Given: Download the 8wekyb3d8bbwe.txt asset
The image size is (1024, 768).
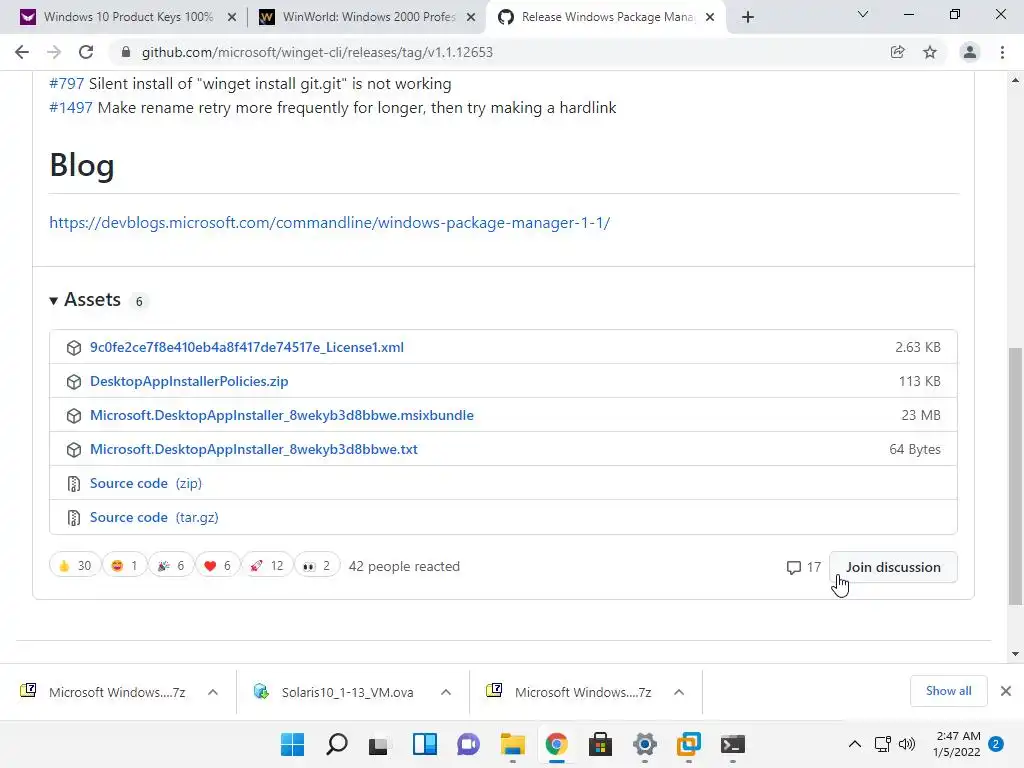Looking at the screenshot, I should (254, 449).
